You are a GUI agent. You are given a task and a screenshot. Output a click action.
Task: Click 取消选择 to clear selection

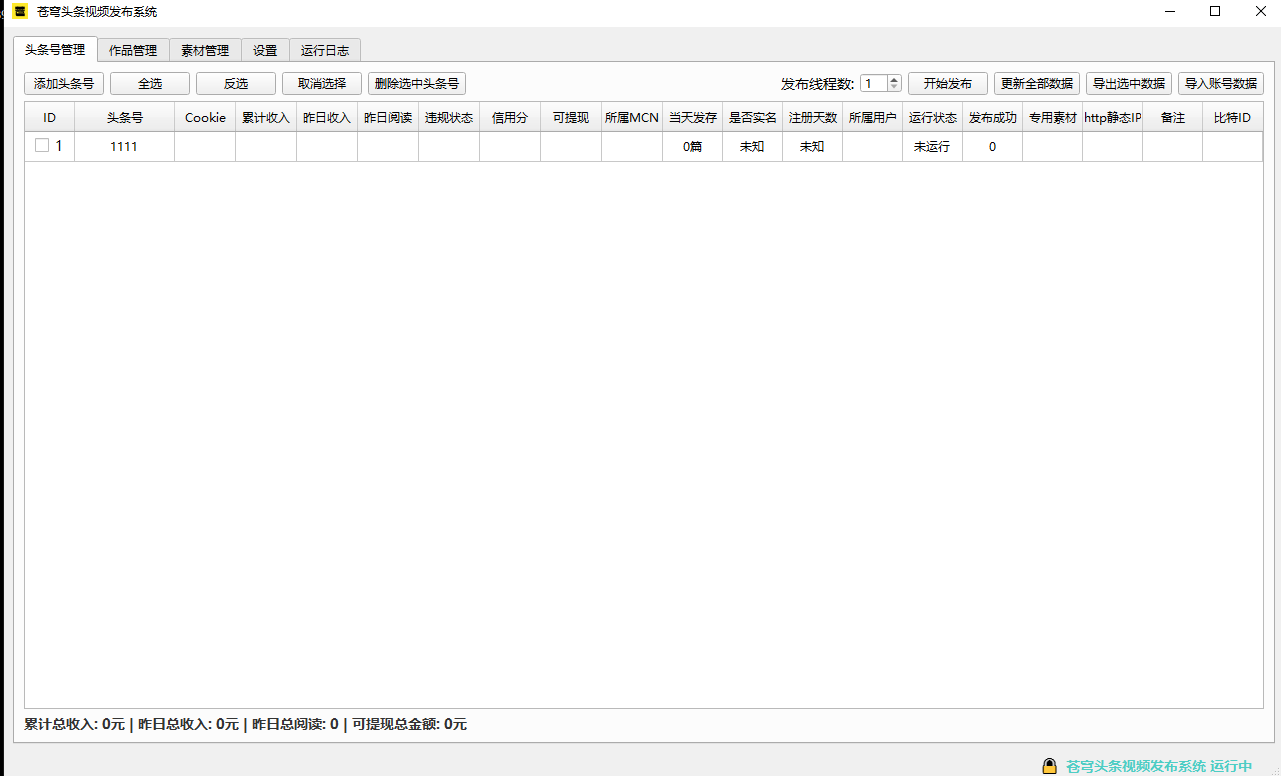click(x=322, y=84)
